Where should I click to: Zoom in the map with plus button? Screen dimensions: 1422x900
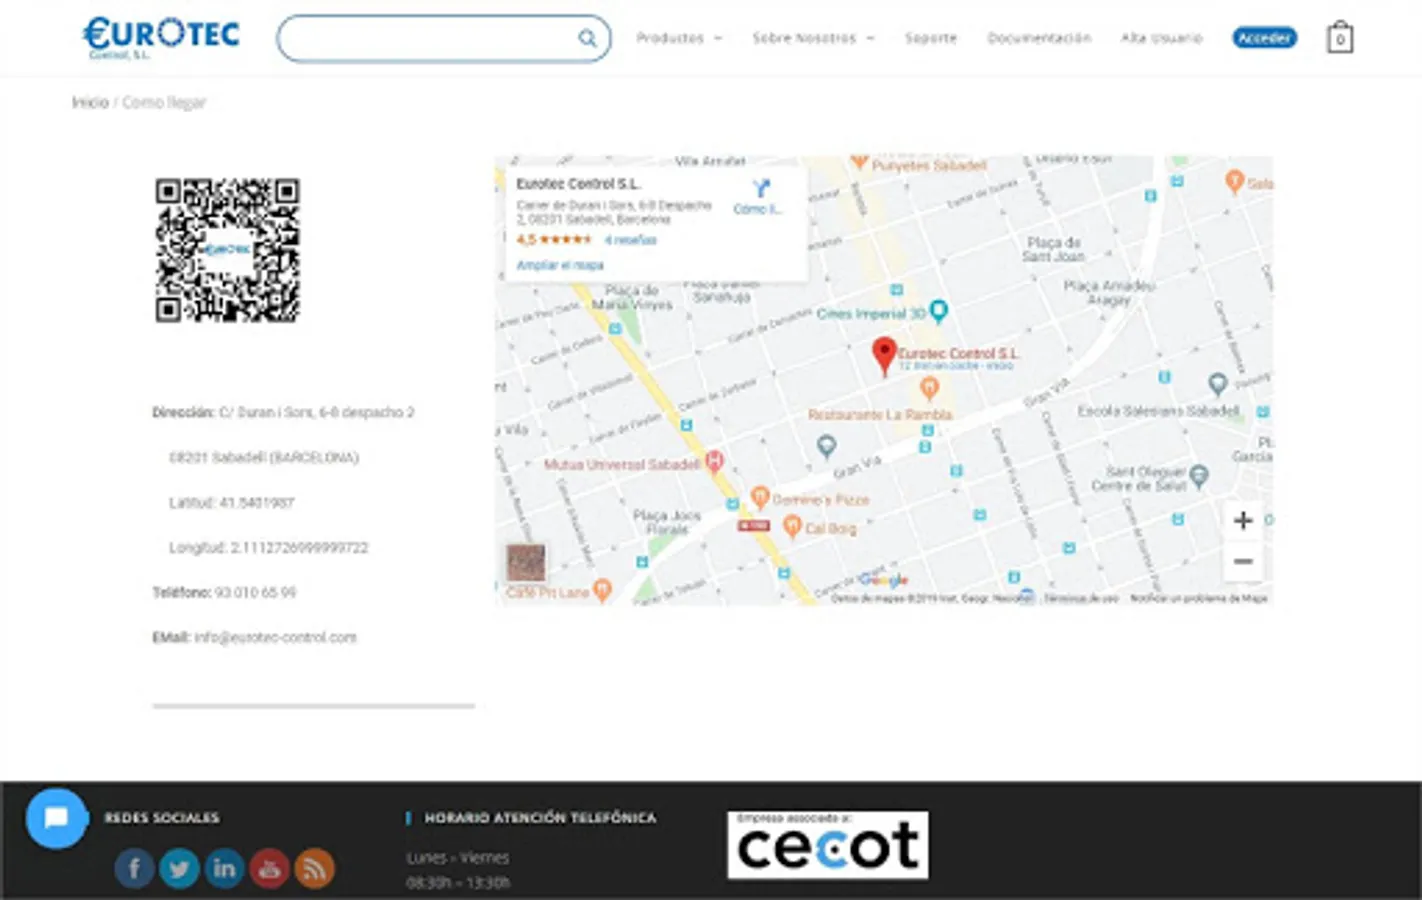point(1243,520)
